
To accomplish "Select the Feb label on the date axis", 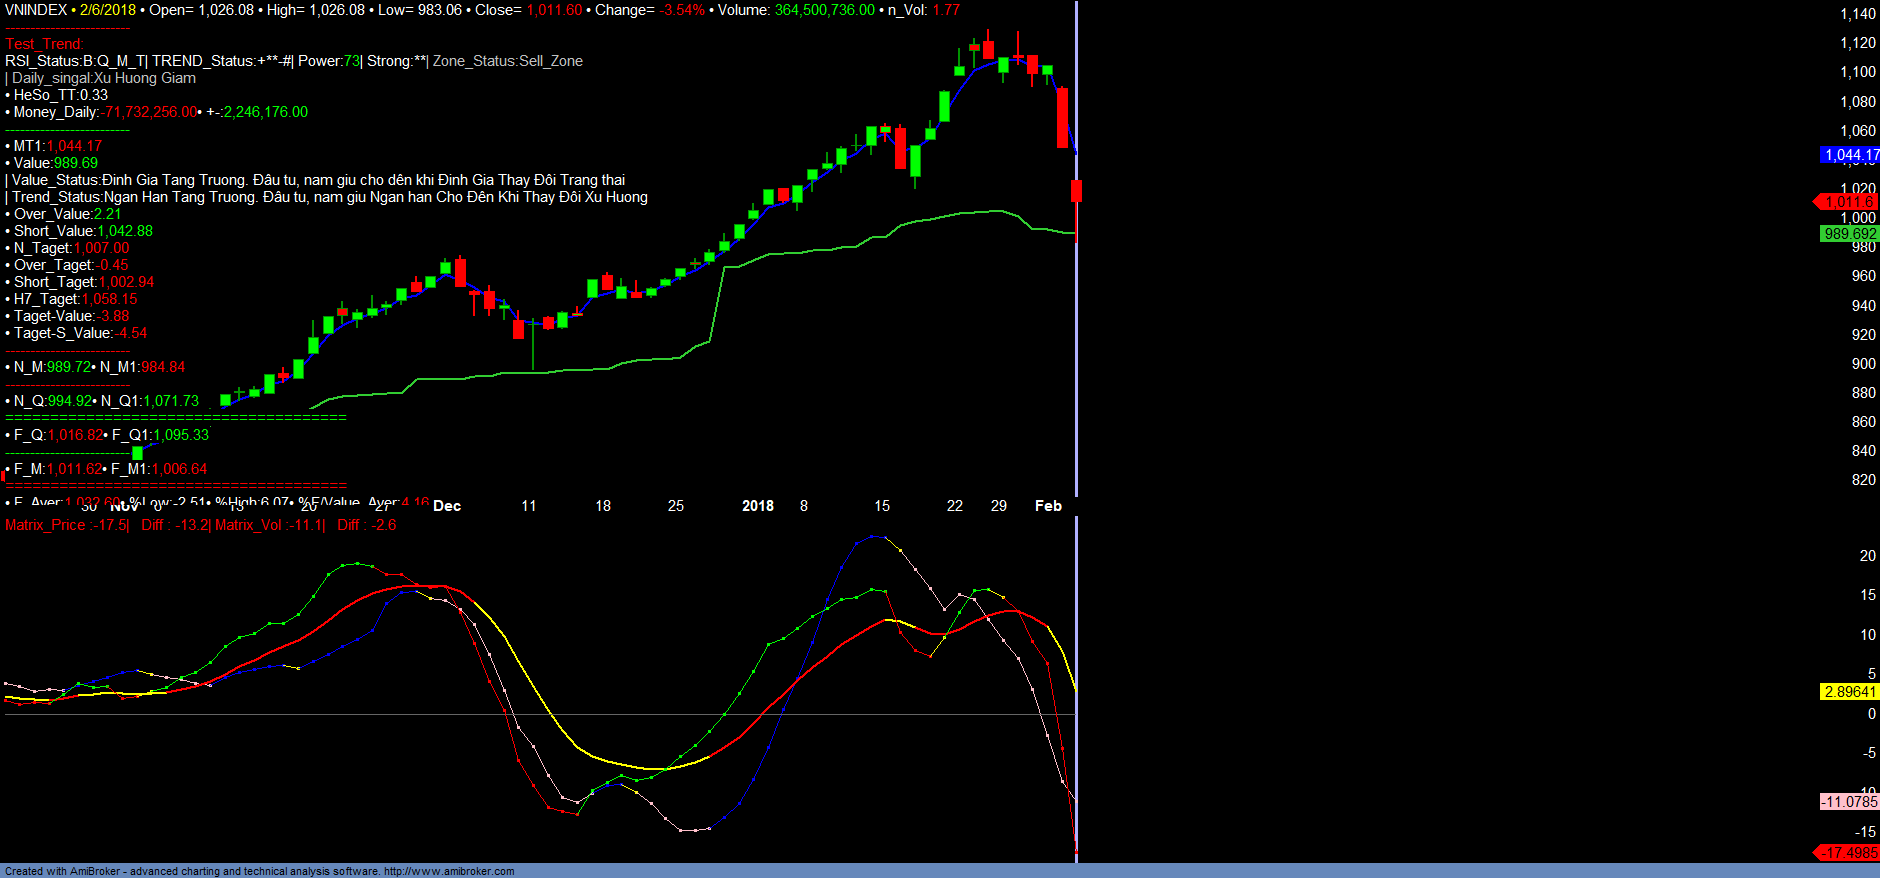I will click(1048, 506).
